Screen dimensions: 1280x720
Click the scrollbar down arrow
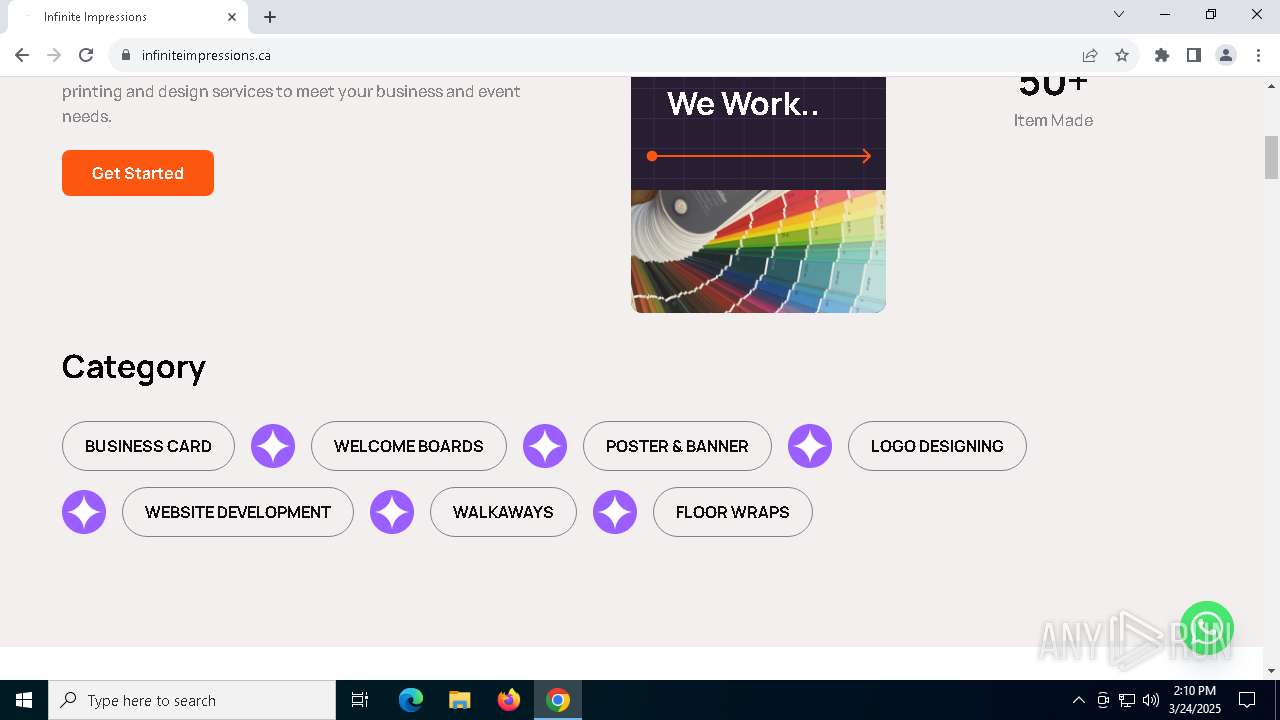coord(1272,670)
